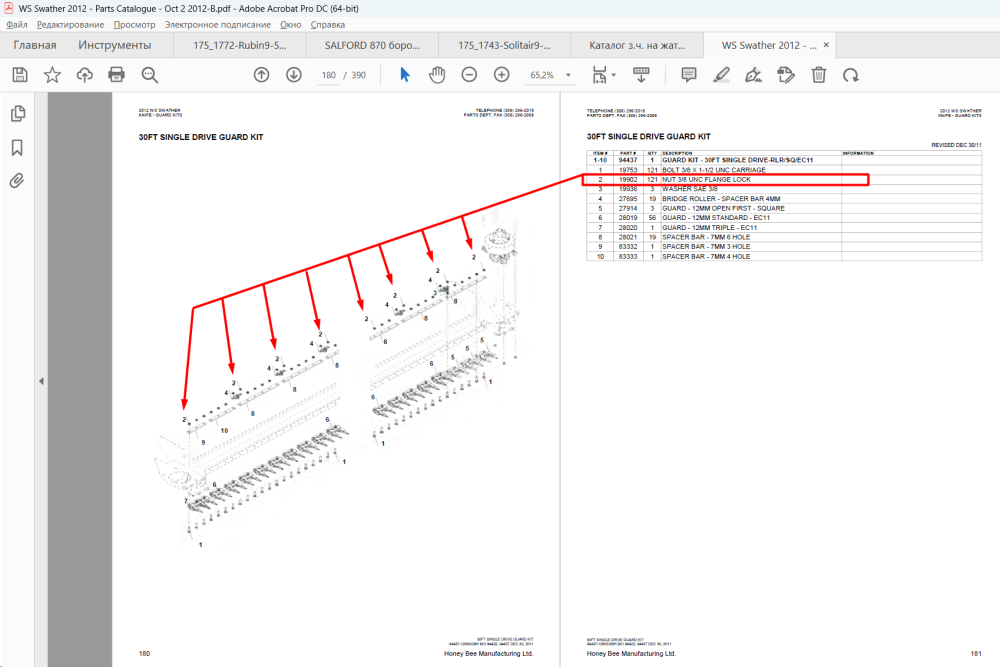1000x667 pixels.
Task: Switch to the Инструменты tab
Action: (x=115, y=45)
